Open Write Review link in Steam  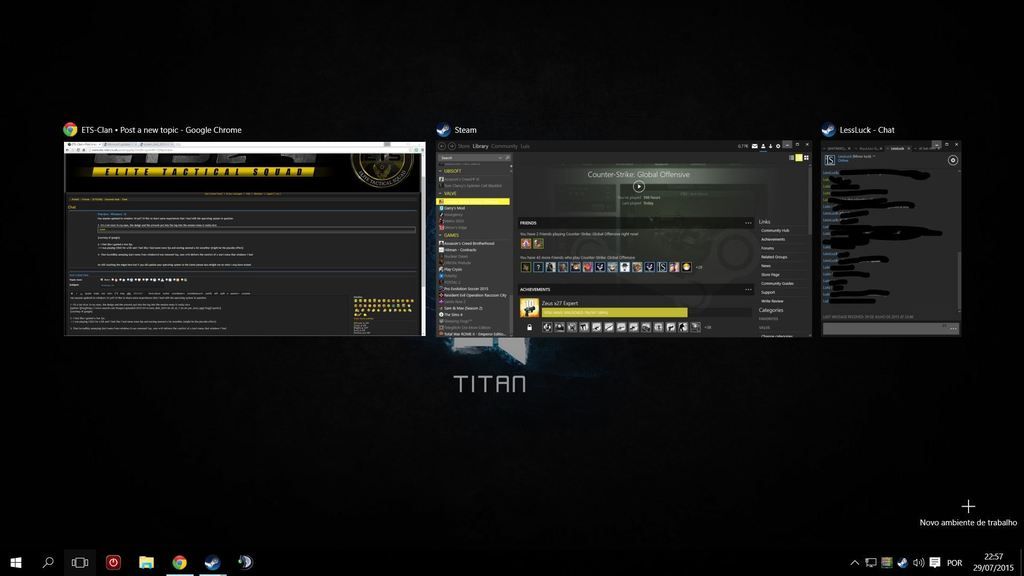(772, 301)
